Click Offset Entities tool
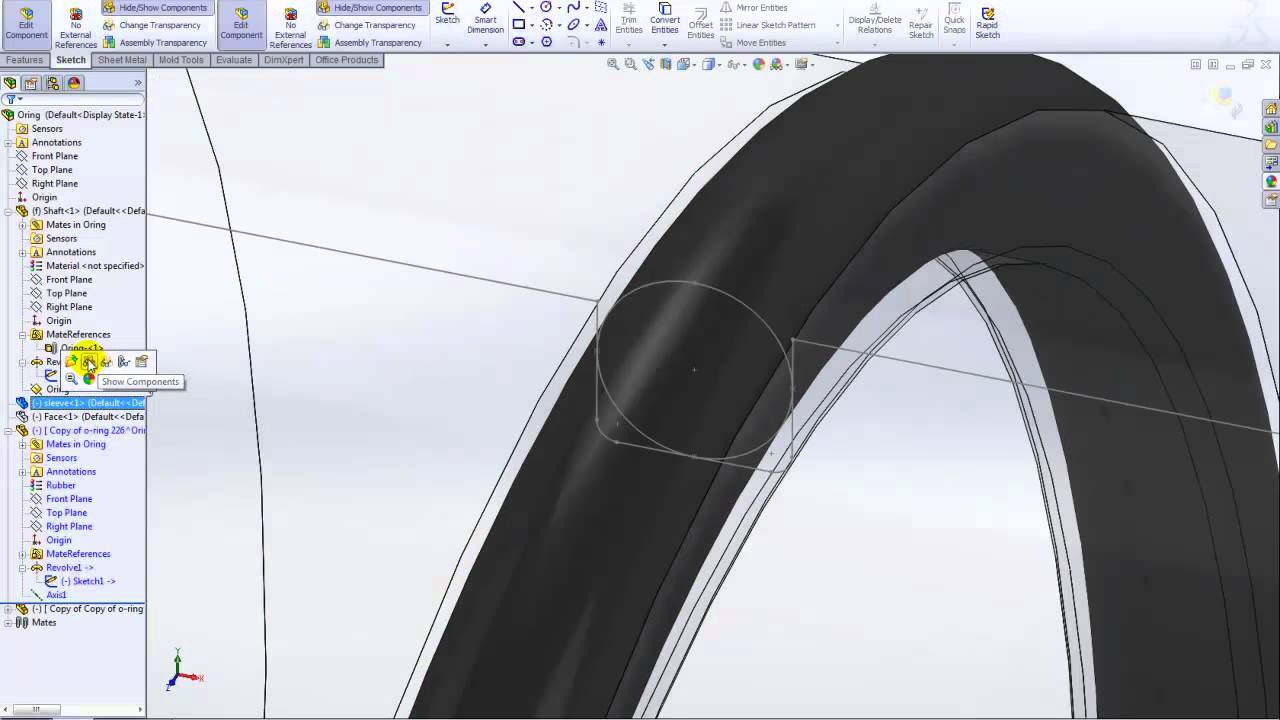This screenshot has width=1280, height=720. pos(700,23)
